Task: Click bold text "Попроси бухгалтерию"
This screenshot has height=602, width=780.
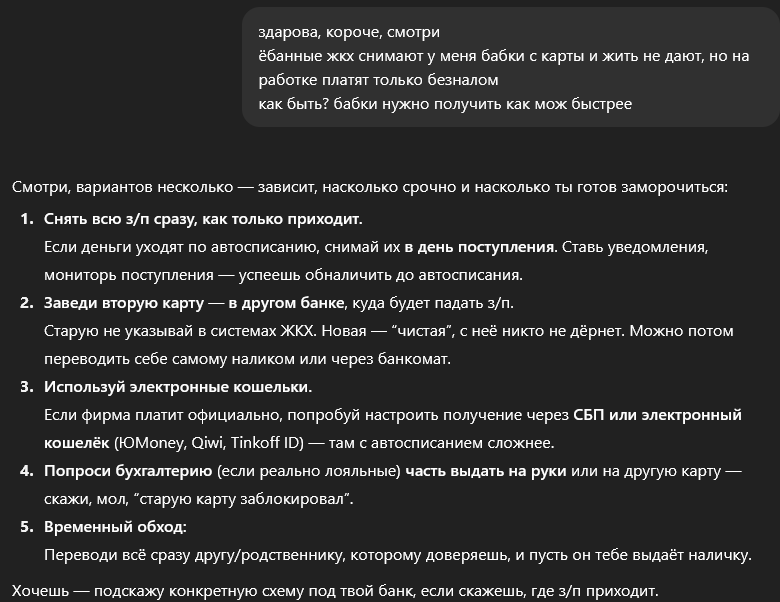Action: [x=127, y=471]
